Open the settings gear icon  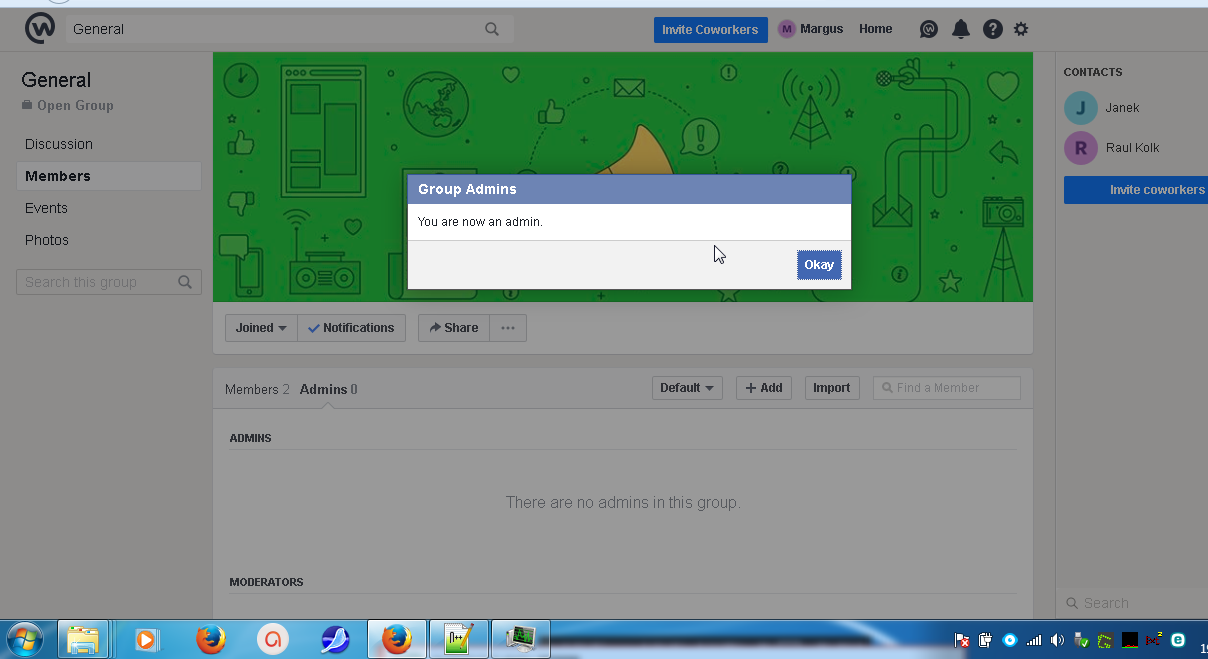coord(1021,29)
